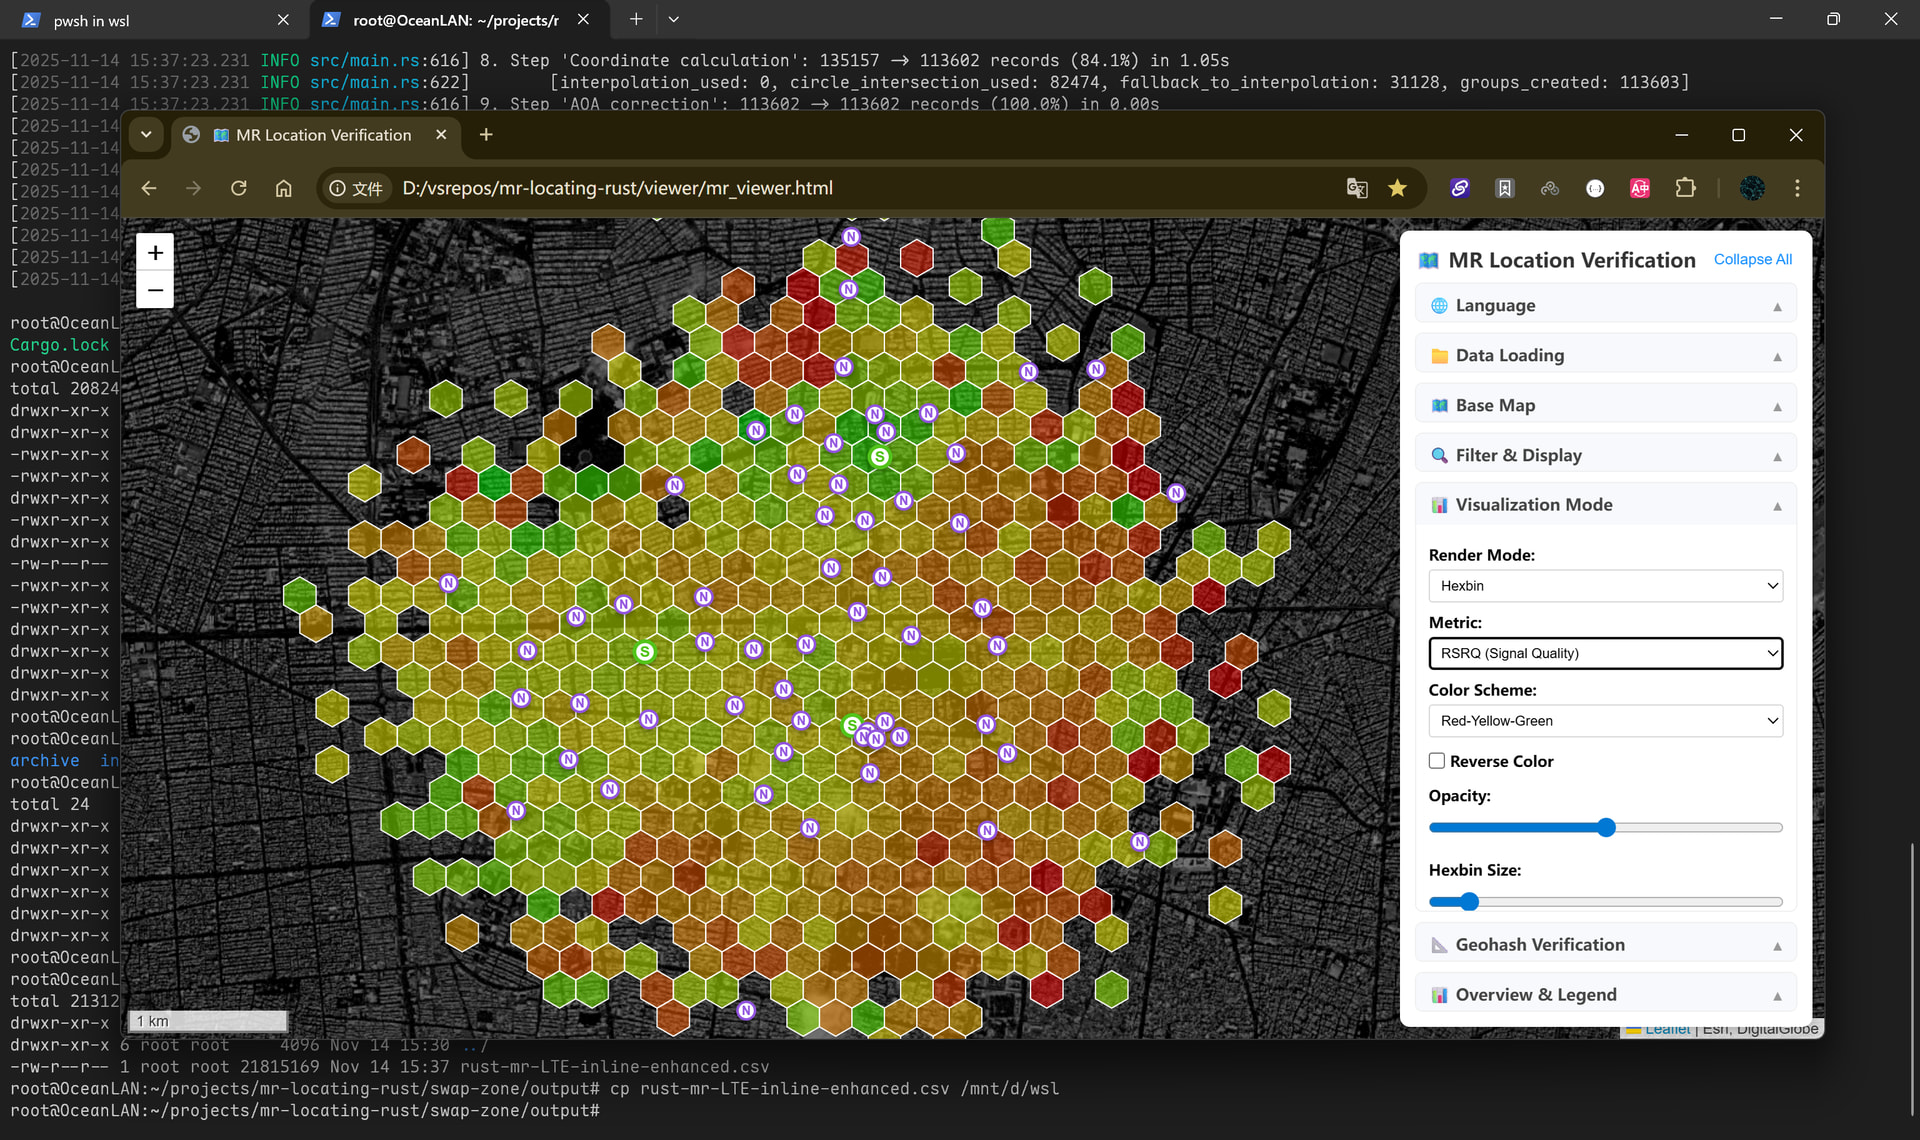Open the browser extensions puzzle icon
The image size is (1920, 1140).
click(1685, 188)
